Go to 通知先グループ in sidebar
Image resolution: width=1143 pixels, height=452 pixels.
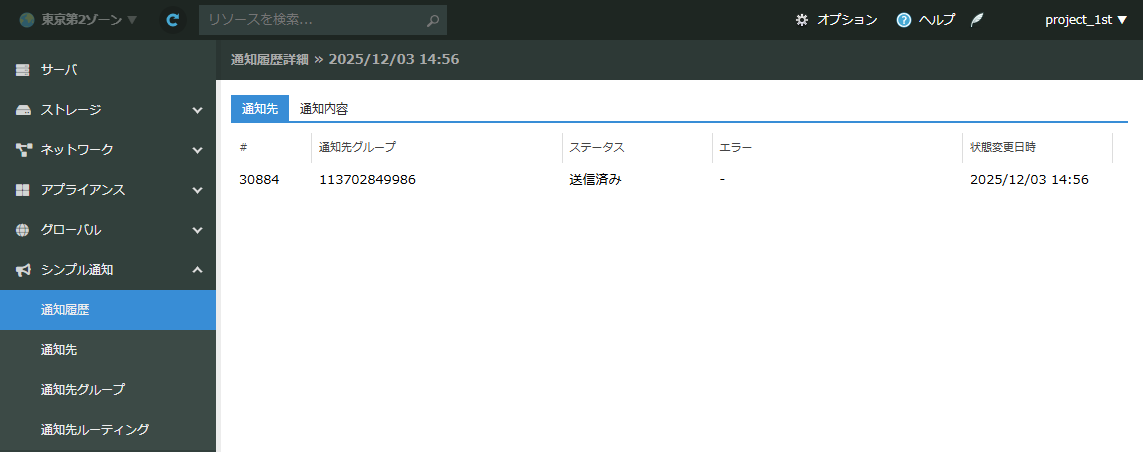pyautogui.click(x=82, y=390)
